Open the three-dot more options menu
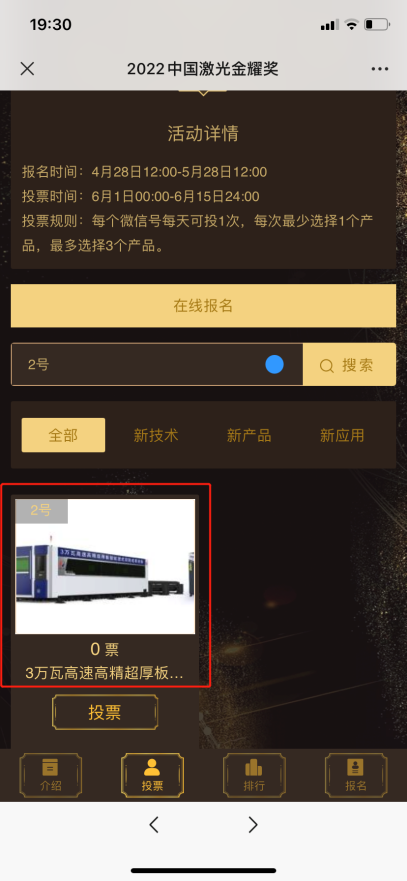 [x=380, y=69]
